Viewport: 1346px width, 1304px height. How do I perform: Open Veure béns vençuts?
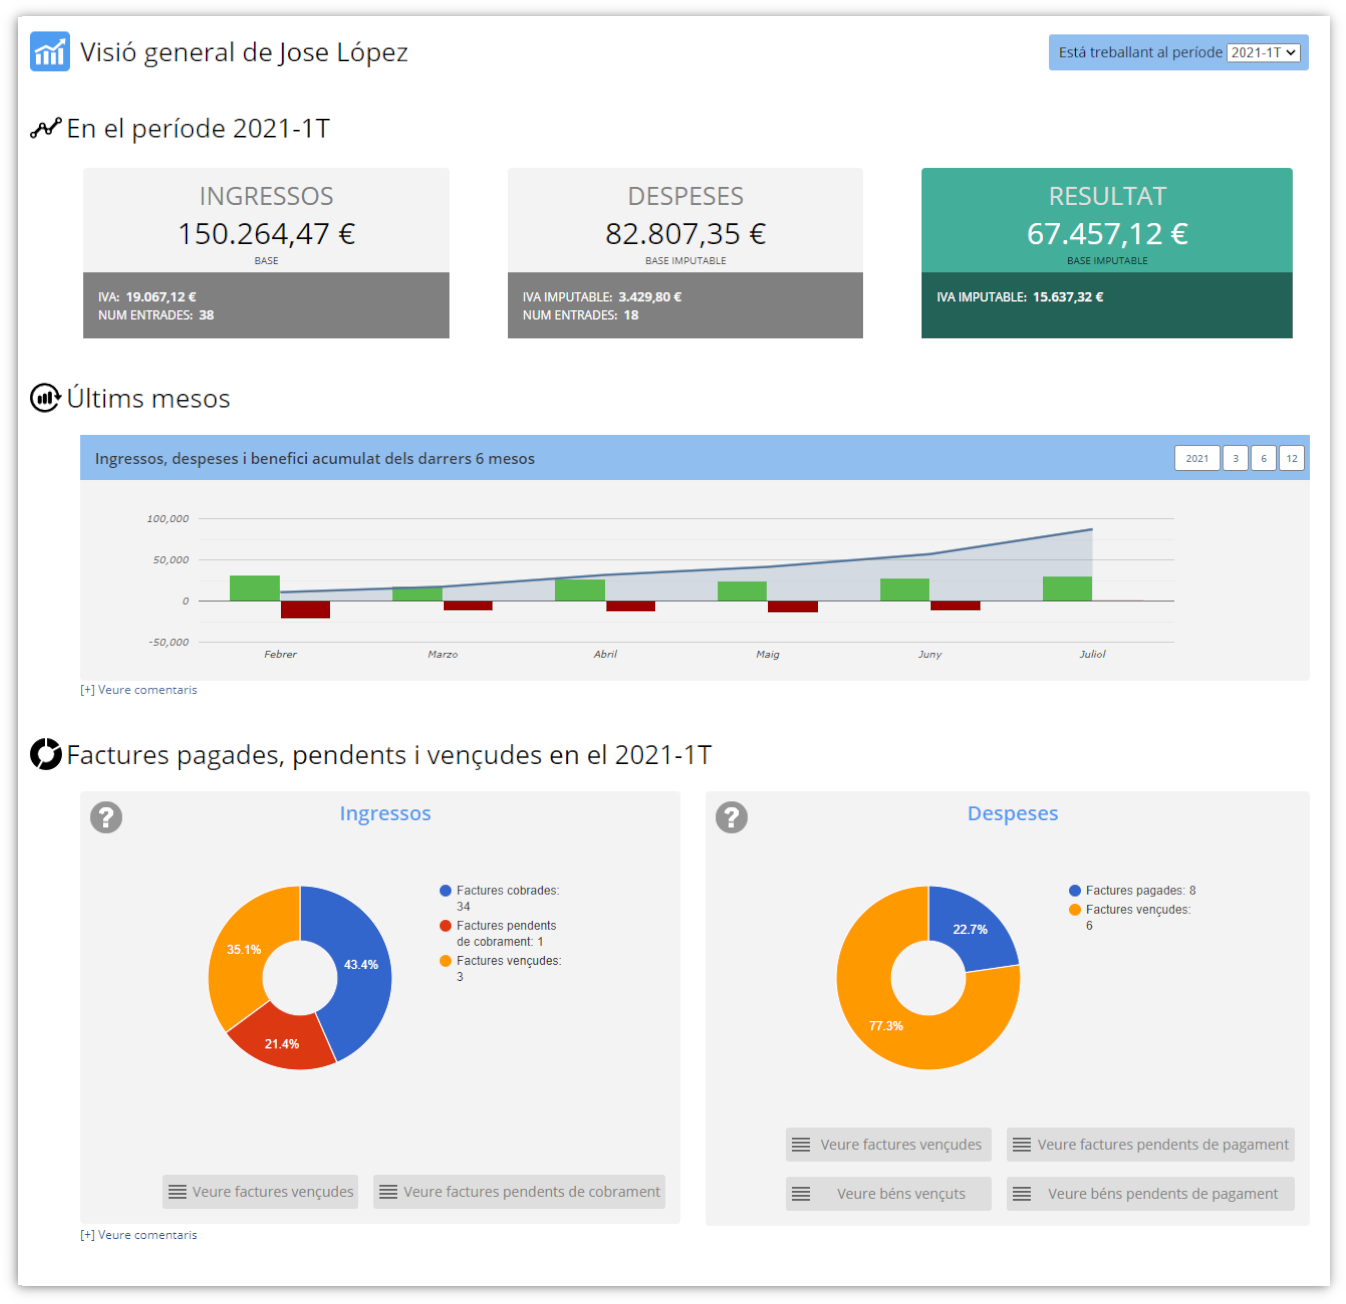pyautogui.click(x=889, y=1194)
